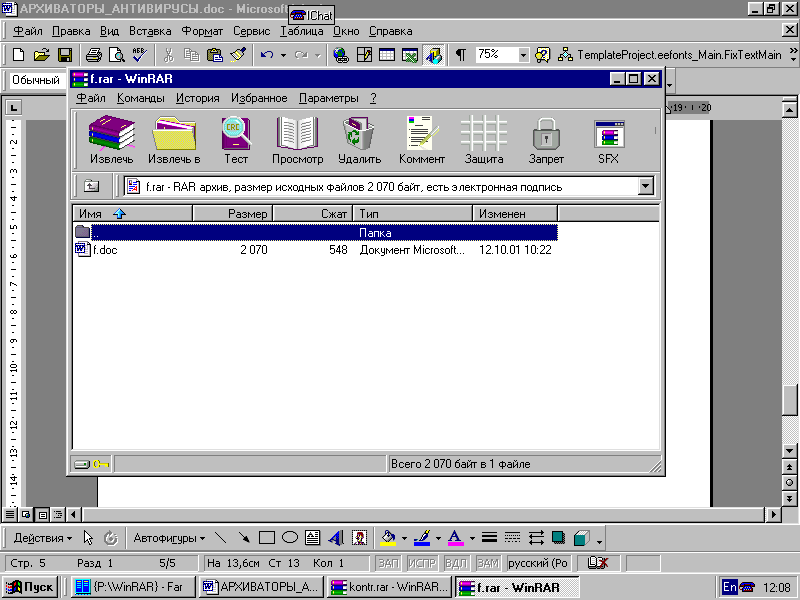Run the spelling check icon in Word
This screenshot has height=600, width=800.
point(139,55)
